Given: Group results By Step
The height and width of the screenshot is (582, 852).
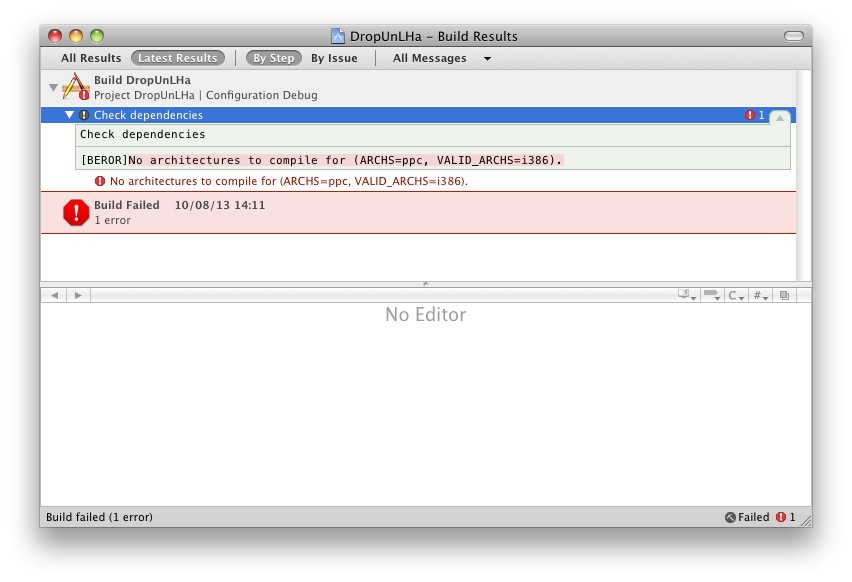Looking at the screenshot, I should (273, 58).
